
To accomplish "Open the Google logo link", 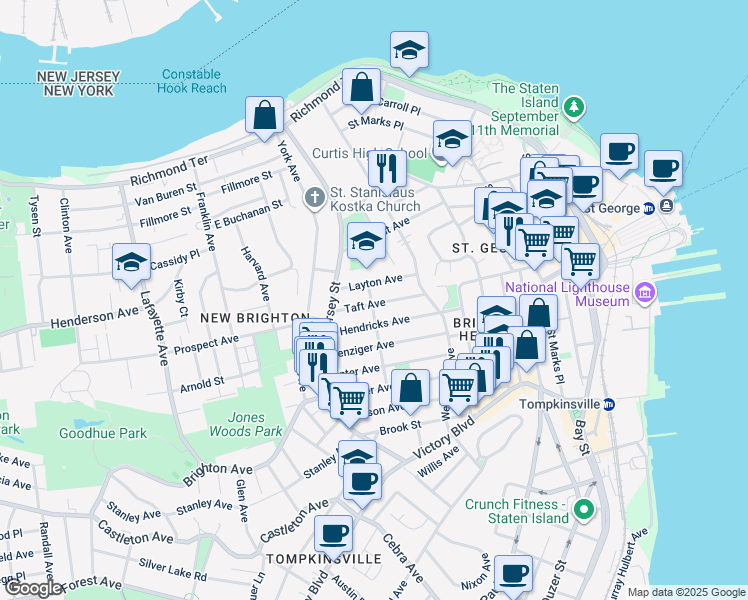I will [x=33, y=588].
